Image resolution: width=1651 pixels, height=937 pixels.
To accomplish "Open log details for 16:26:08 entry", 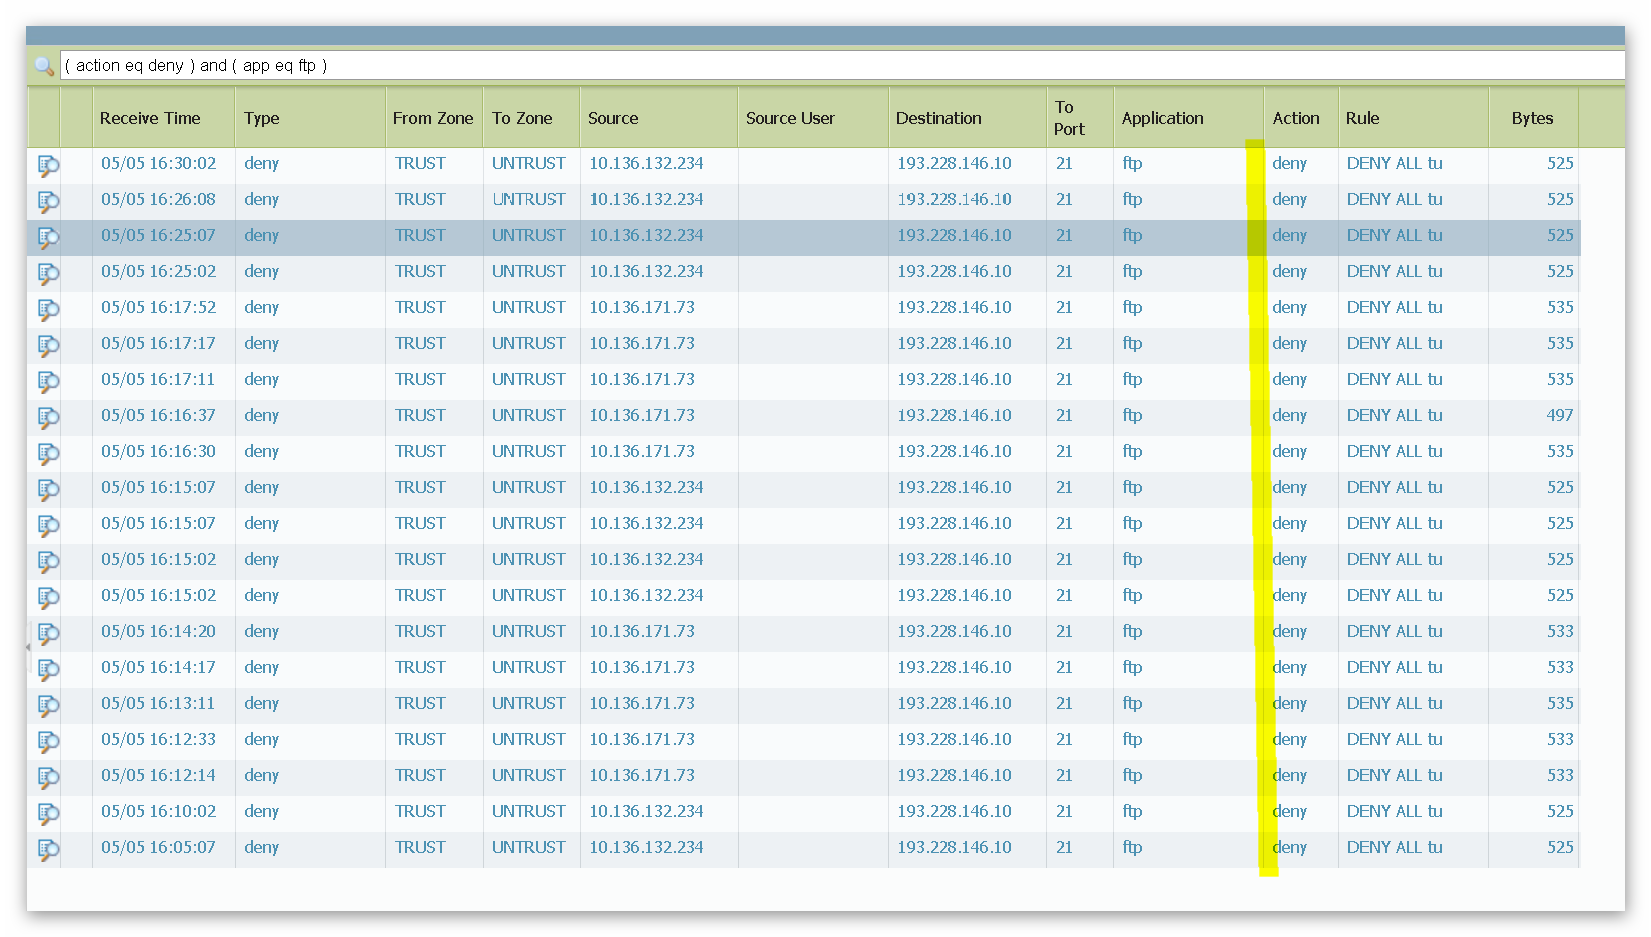I will click(48, 201).
